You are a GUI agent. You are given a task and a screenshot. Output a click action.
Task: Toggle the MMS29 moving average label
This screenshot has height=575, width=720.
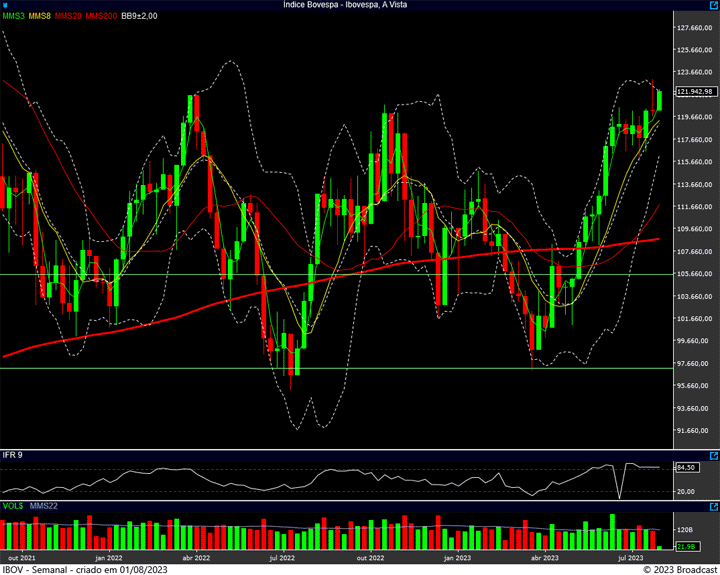point(68,16)
